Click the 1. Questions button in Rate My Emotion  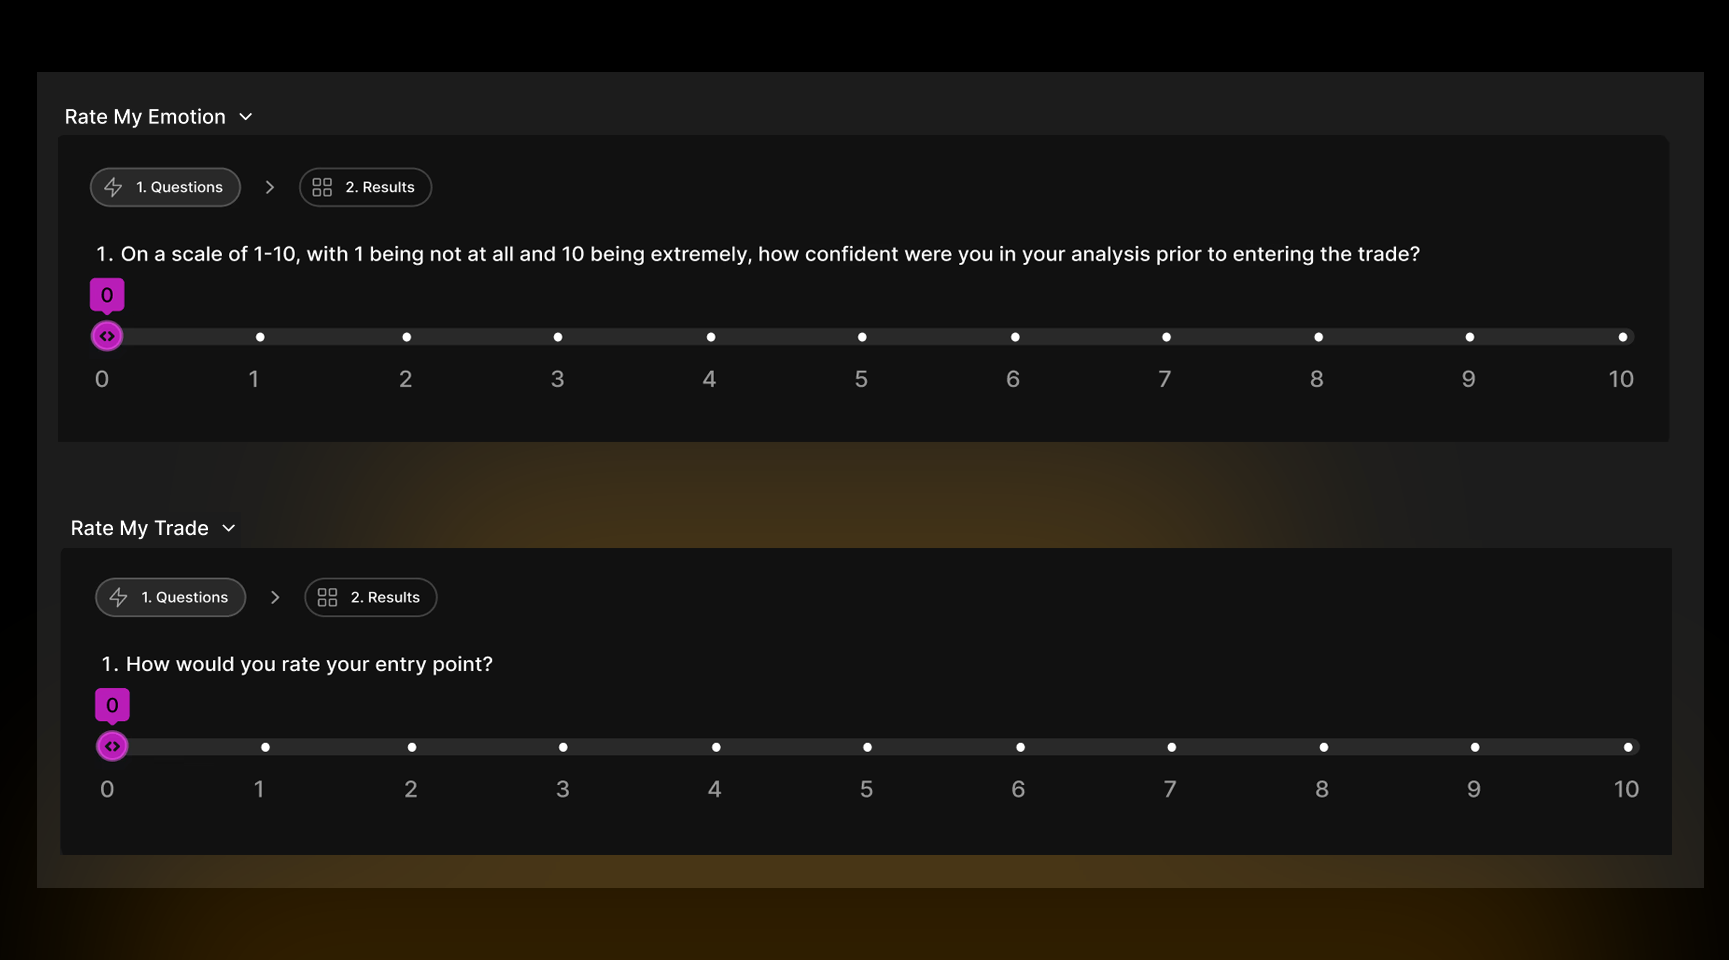pos(165,187)
